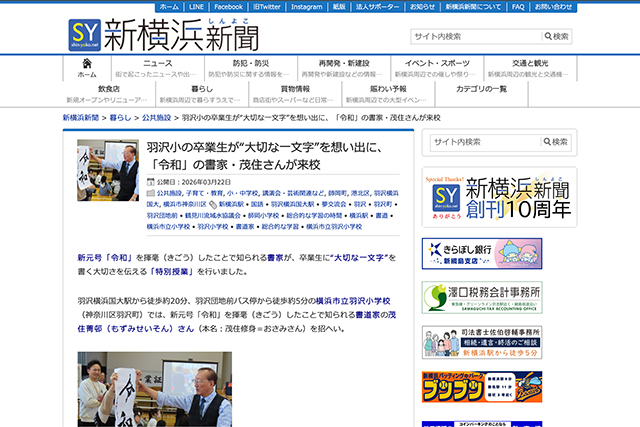
Task: Click the header サイト内検索 input field
Action: point(473,37)
